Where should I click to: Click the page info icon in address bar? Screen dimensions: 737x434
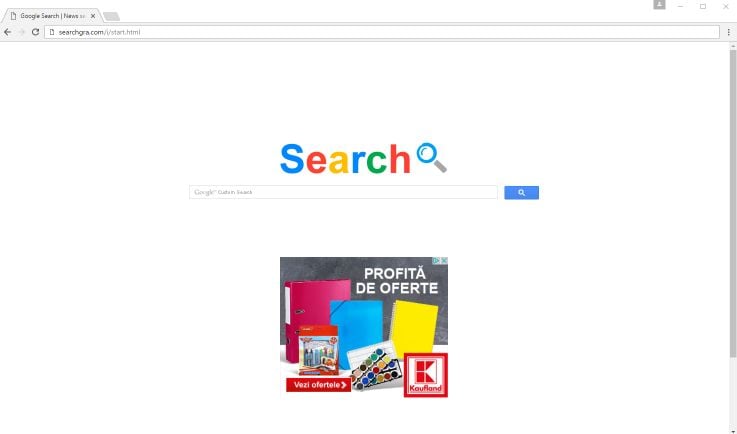pyautogui.click(x=52, y=32)
